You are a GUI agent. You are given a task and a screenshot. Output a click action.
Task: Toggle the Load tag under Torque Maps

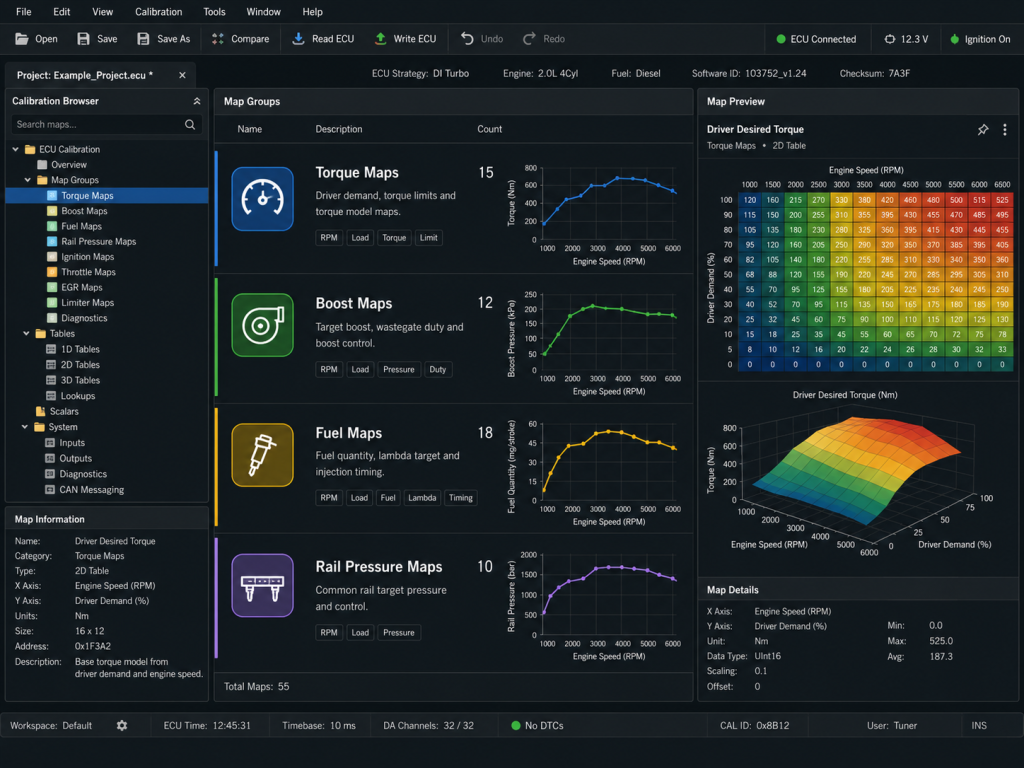(360, 238)
